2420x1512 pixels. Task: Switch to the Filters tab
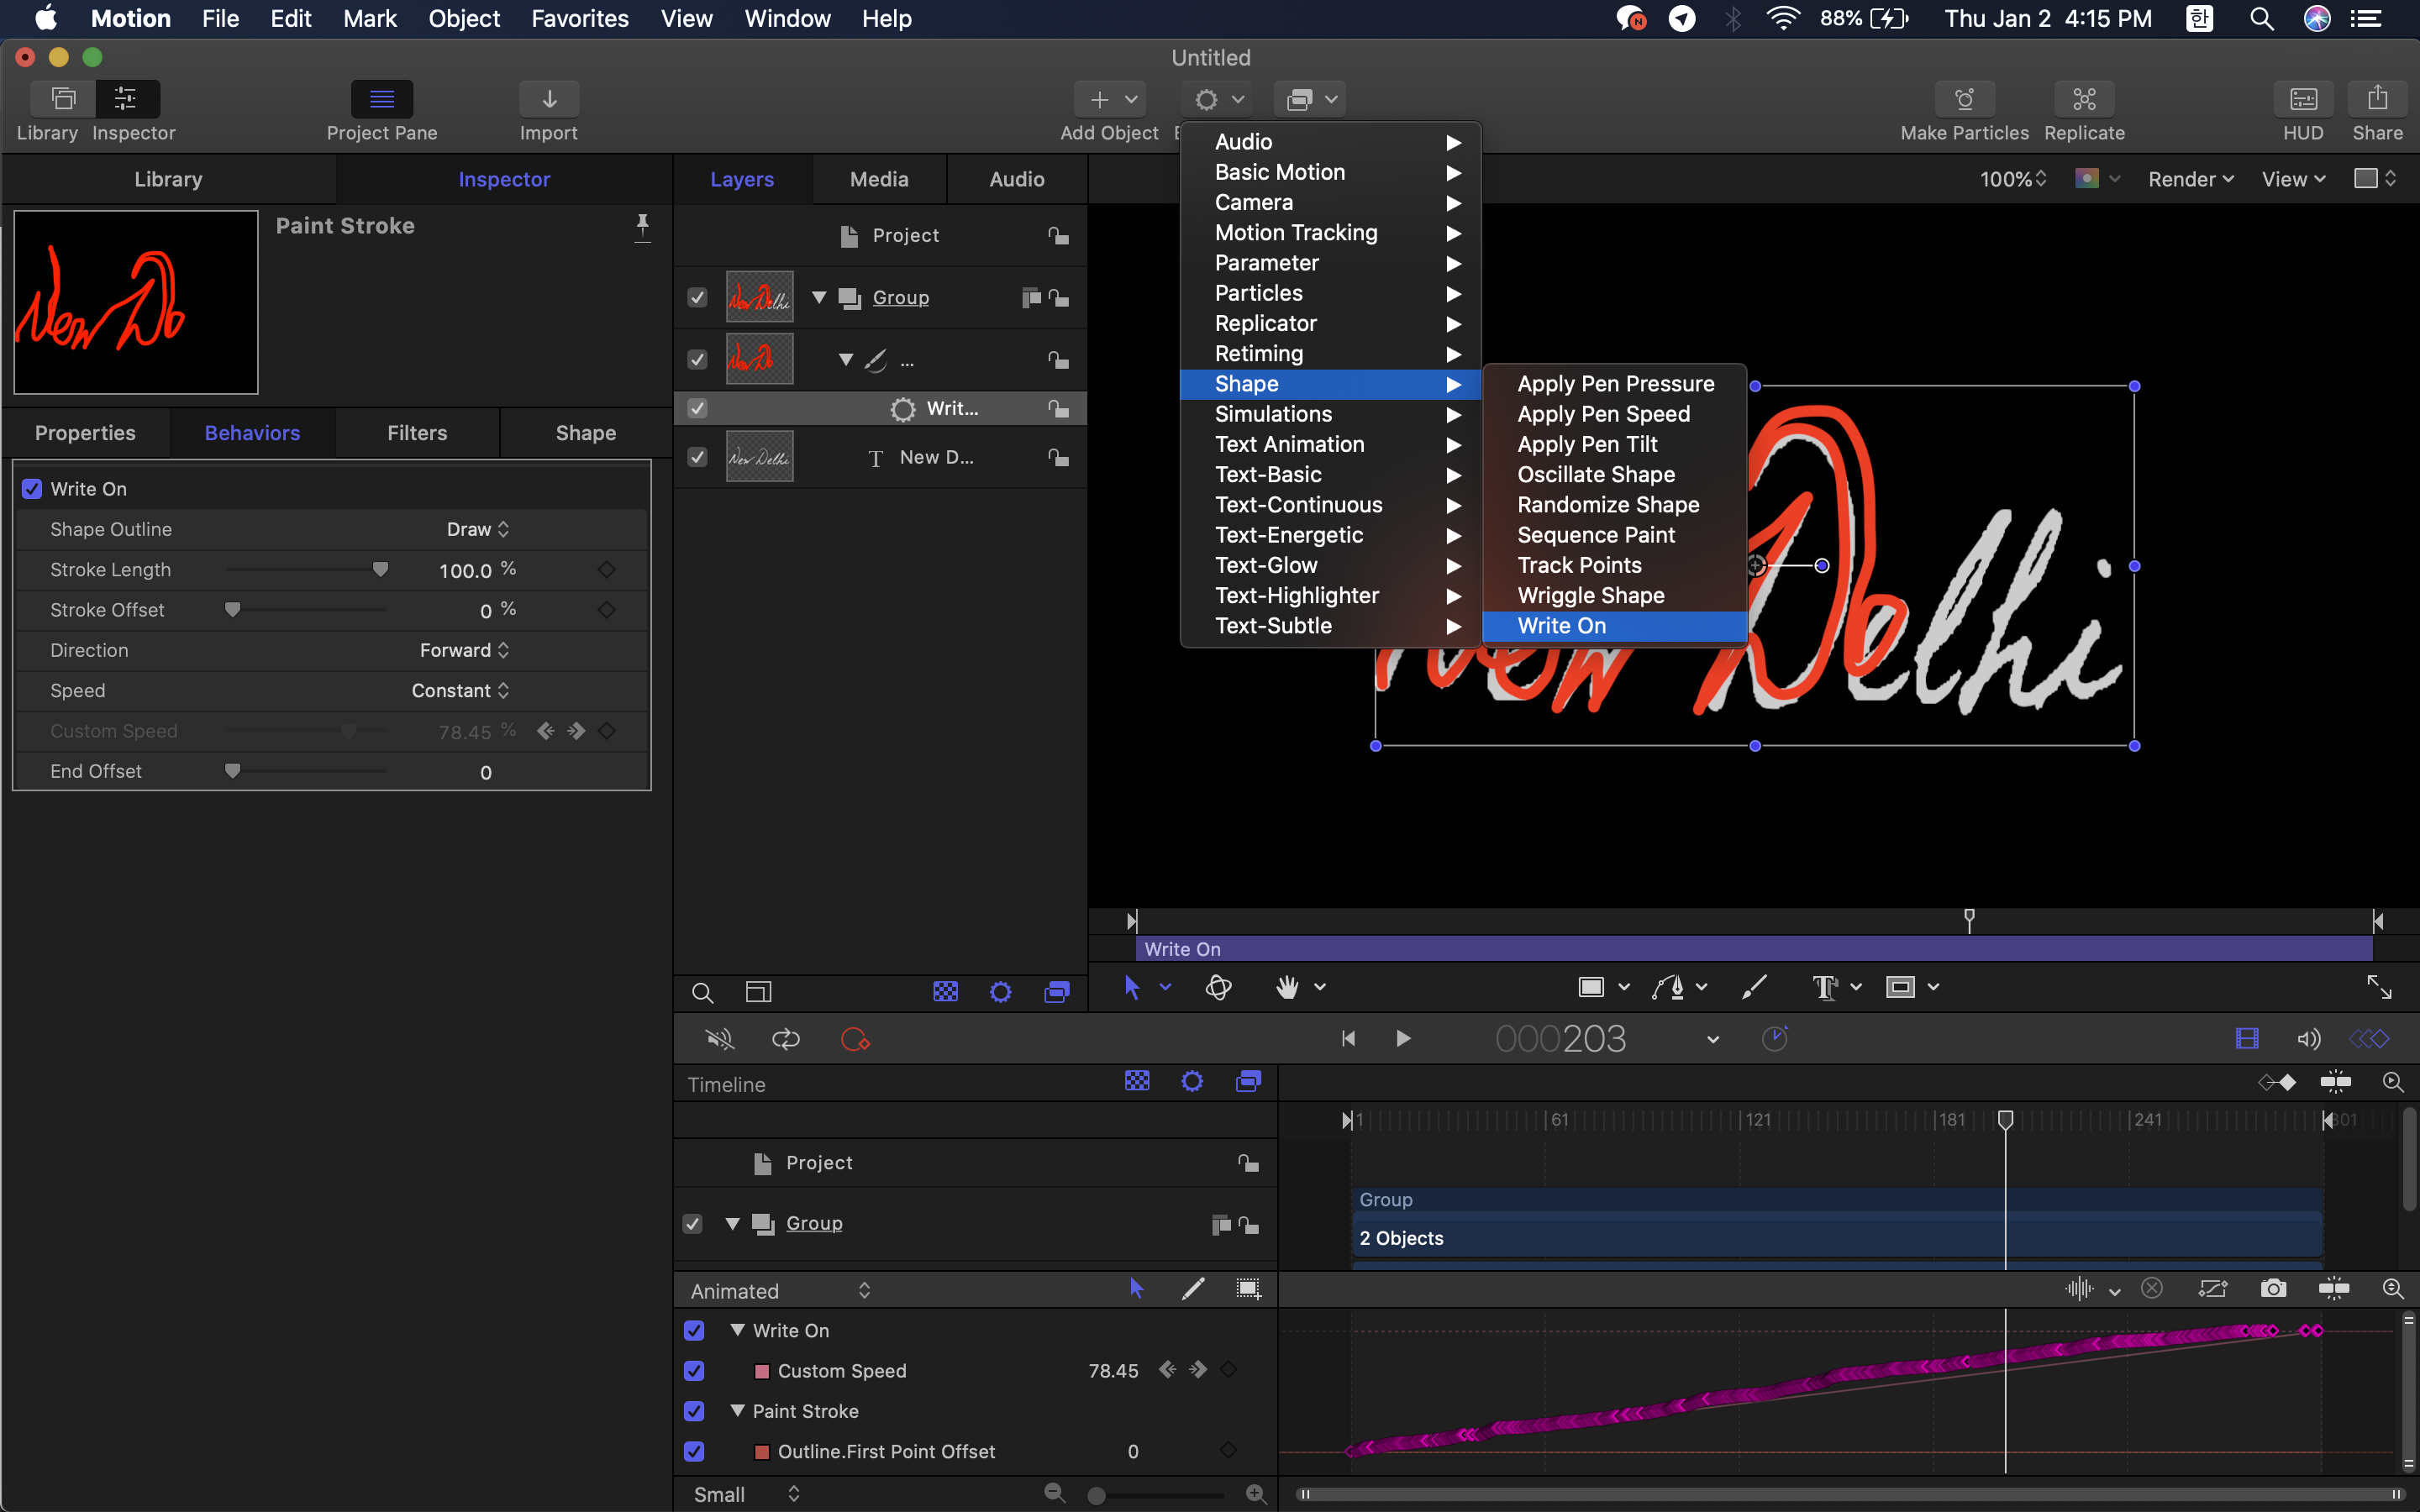(x=417, y=433)
